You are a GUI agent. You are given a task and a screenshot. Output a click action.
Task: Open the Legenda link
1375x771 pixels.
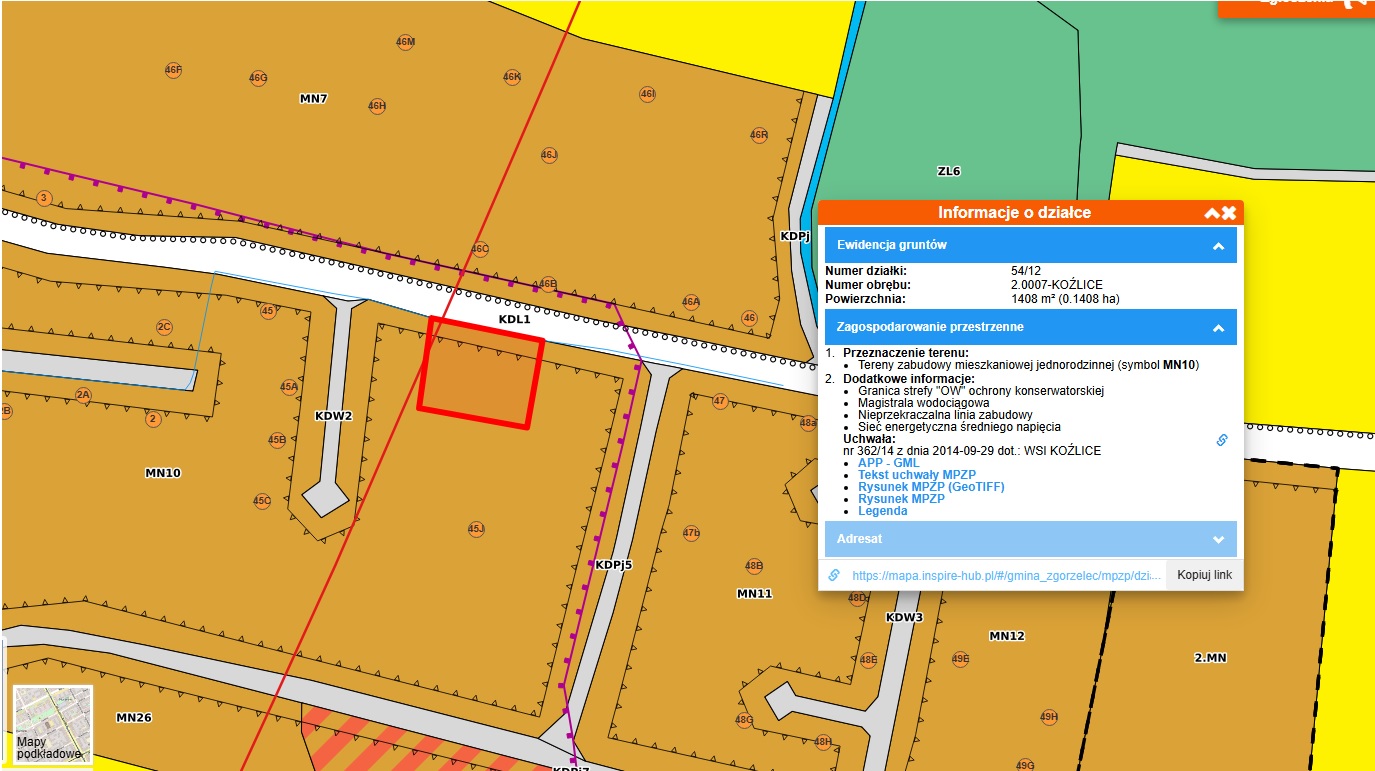(x=882, y=511)
